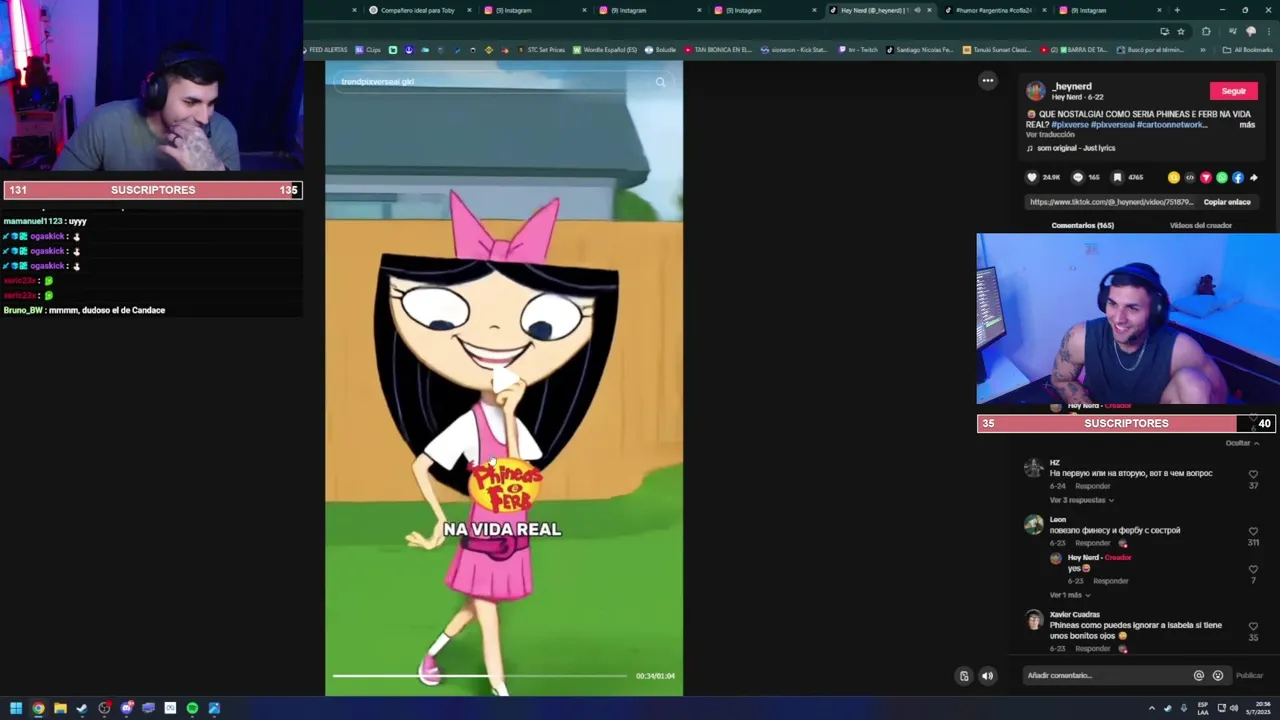Open the _heynerd profile avatar
Image resolution: width=1280 pixels, height=720 pixels.
tap(1036, 91)
